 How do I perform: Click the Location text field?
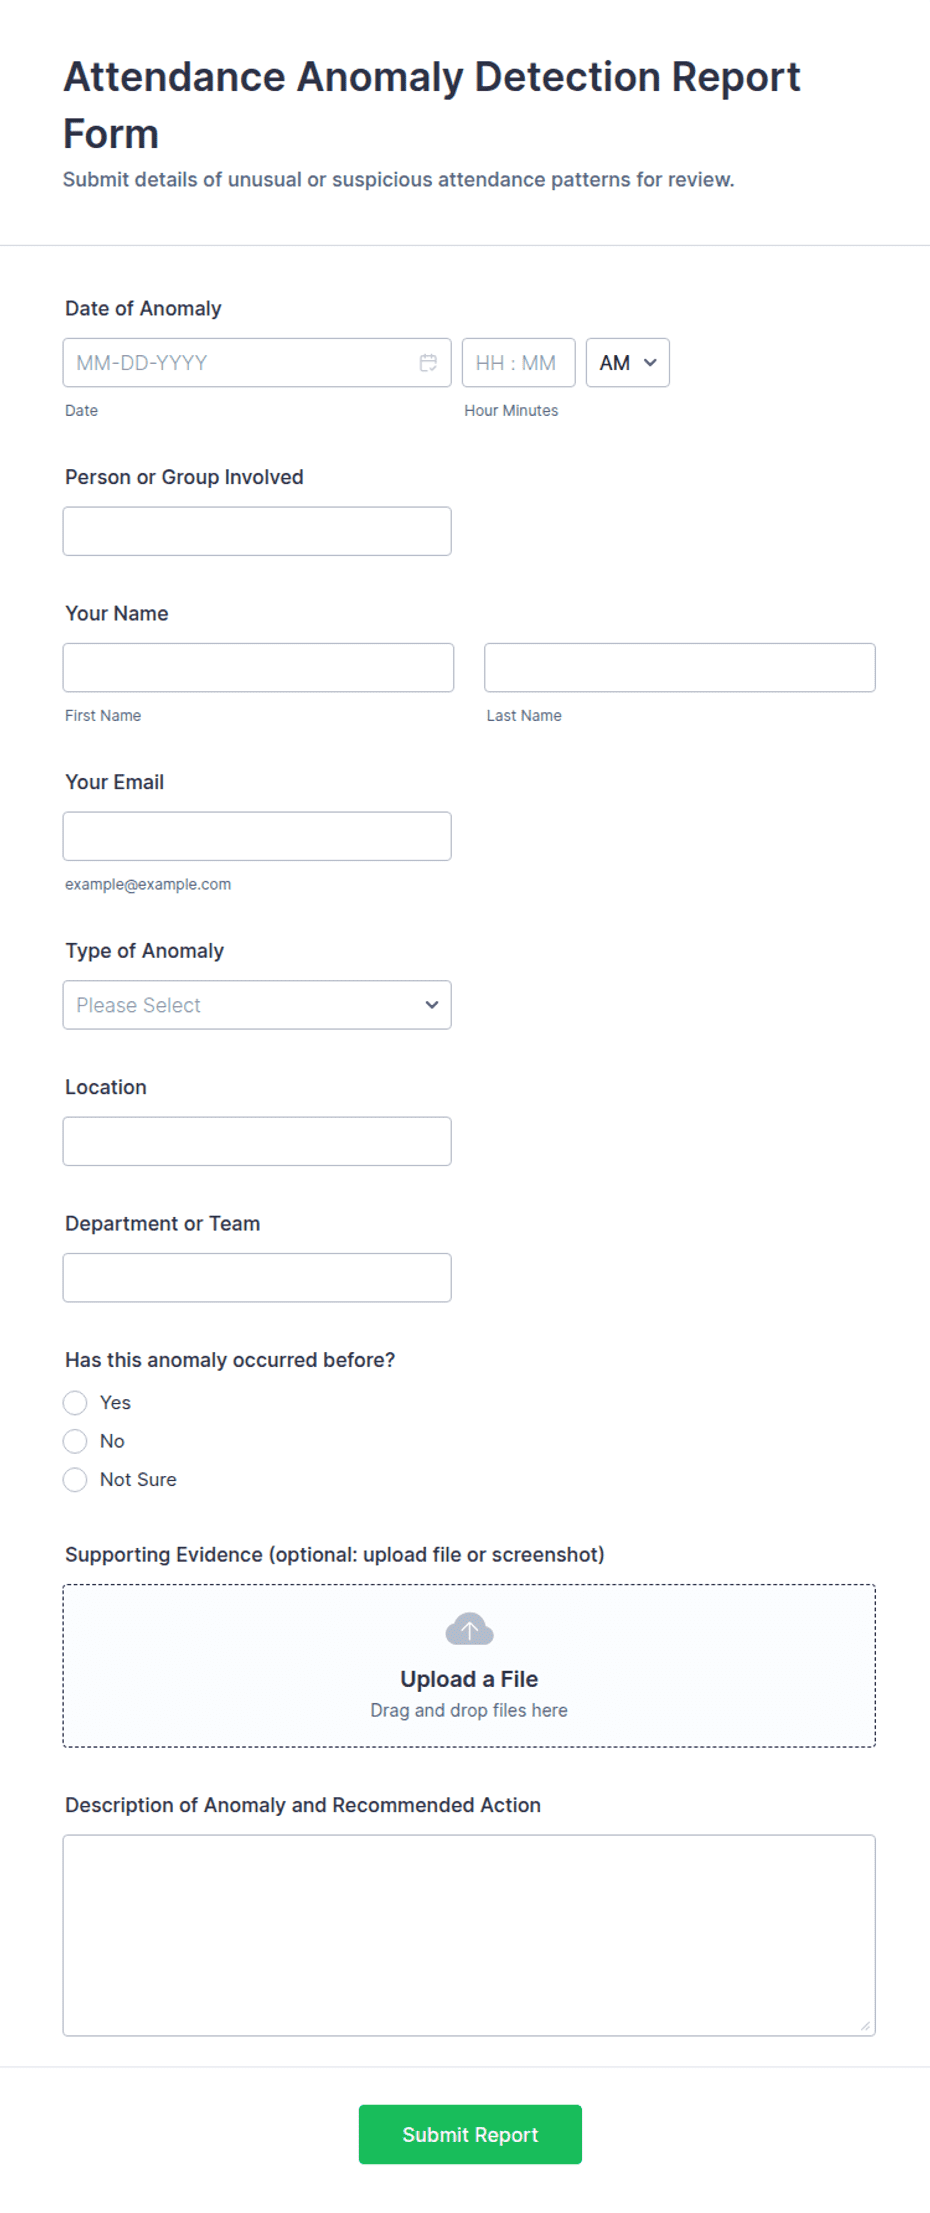coord(257,1141)
